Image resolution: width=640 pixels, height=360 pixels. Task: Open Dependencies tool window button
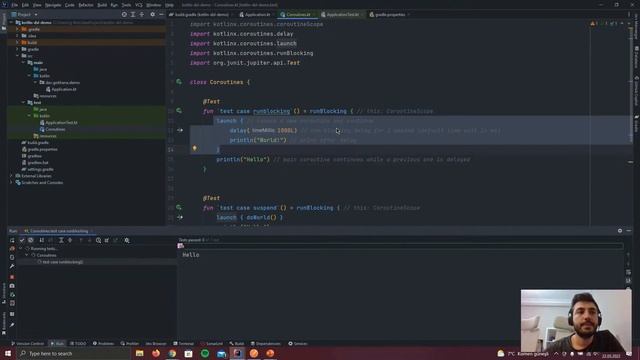[x=266, y=344]
